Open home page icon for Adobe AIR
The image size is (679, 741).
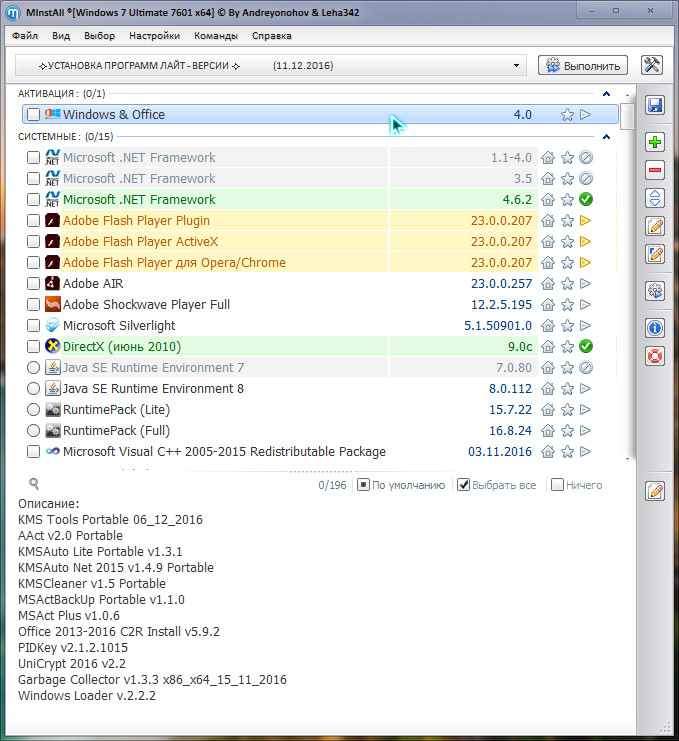[548, 284]
